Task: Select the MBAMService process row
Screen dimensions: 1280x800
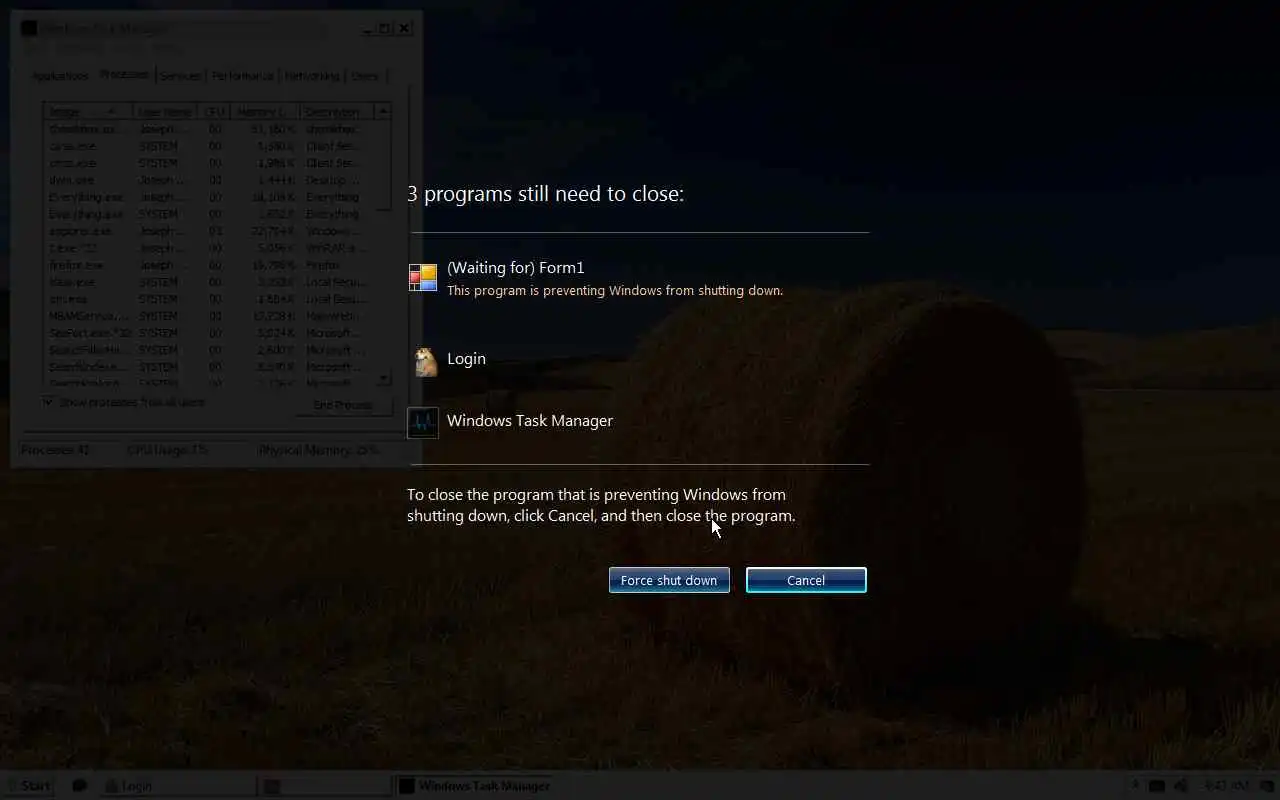Action: 210,316
